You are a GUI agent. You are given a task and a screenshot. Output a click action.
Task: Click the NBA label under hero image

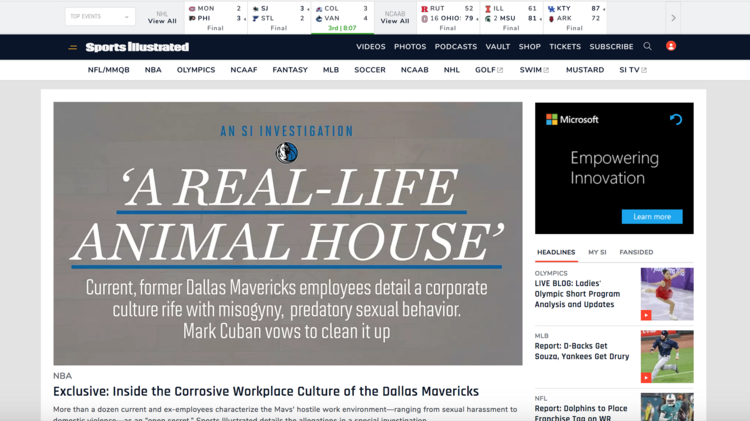(x=63, y=376)
